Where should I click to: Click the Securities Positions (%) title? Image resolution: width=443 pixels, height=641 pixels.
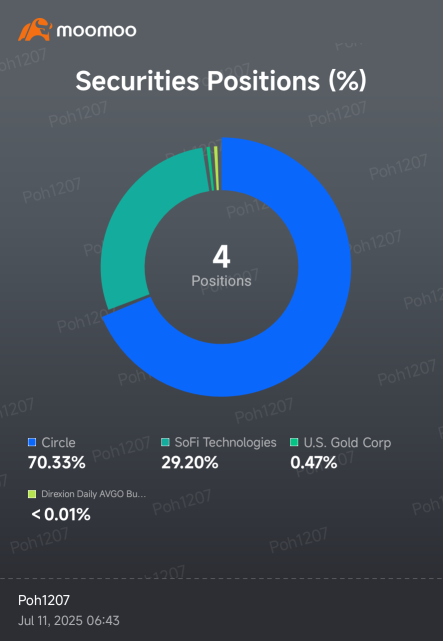(221, 81)
